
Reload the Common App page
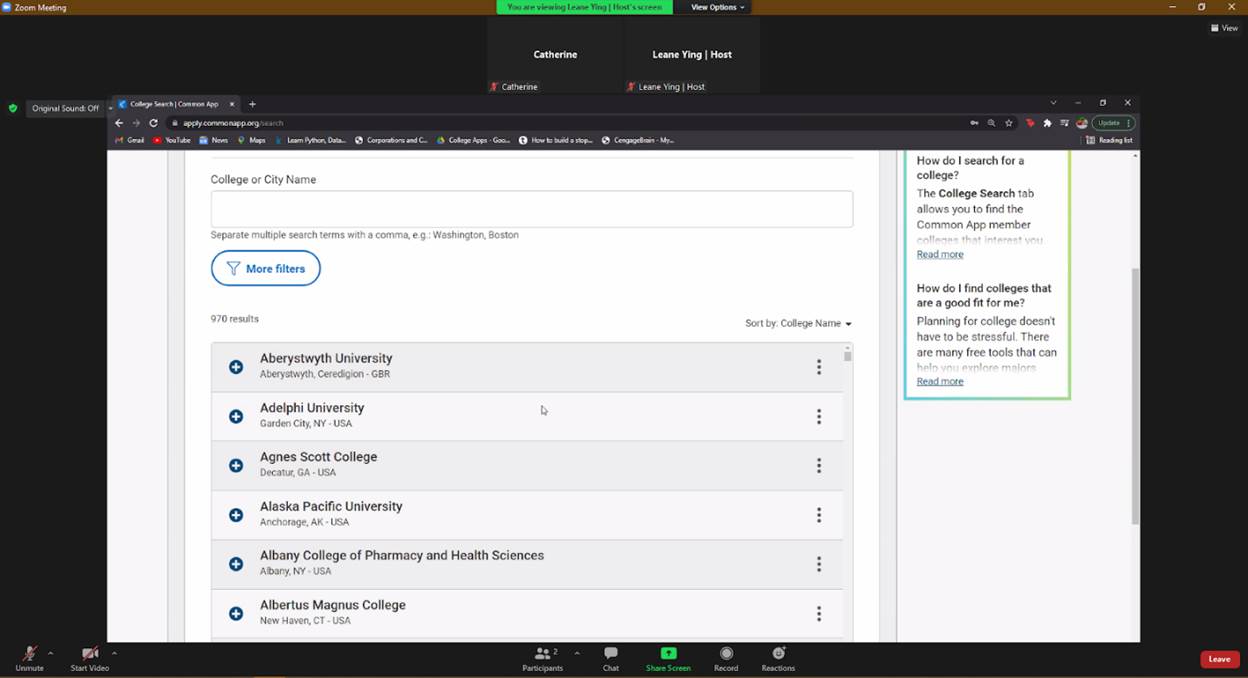[153, 123]
